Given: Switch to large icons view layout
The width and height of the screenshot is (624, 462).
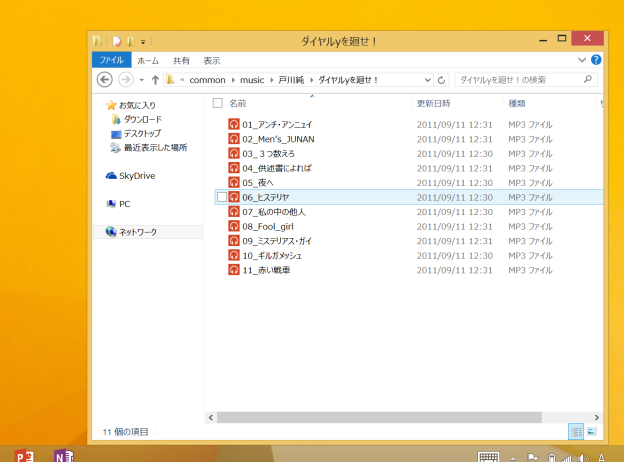Looking at the screenshot, I should point(592,431).
